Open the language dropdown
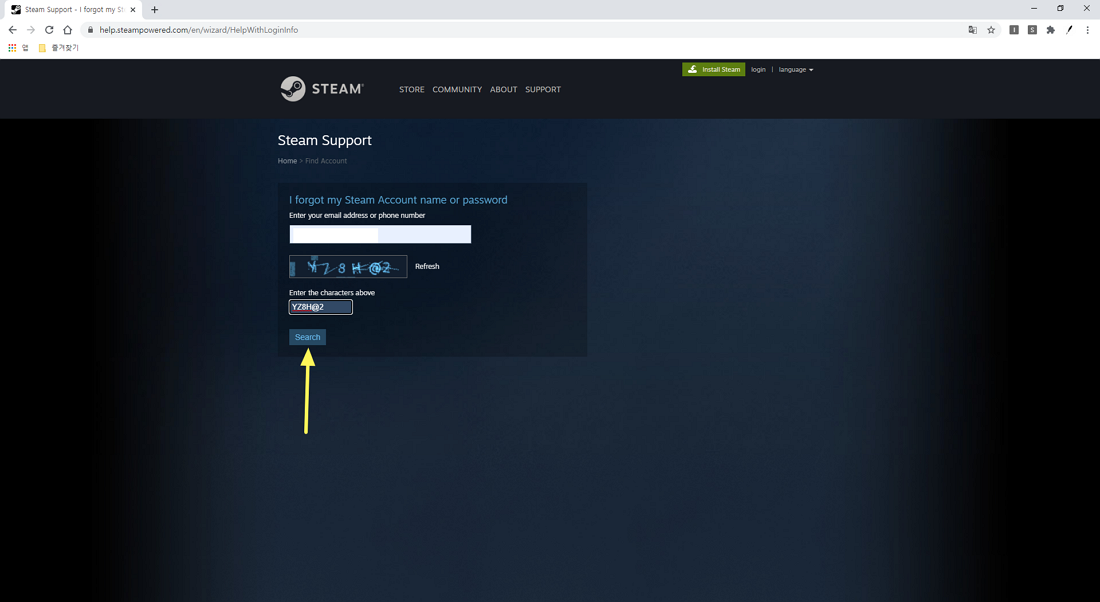1100x602 pixels. click(796, 69)
